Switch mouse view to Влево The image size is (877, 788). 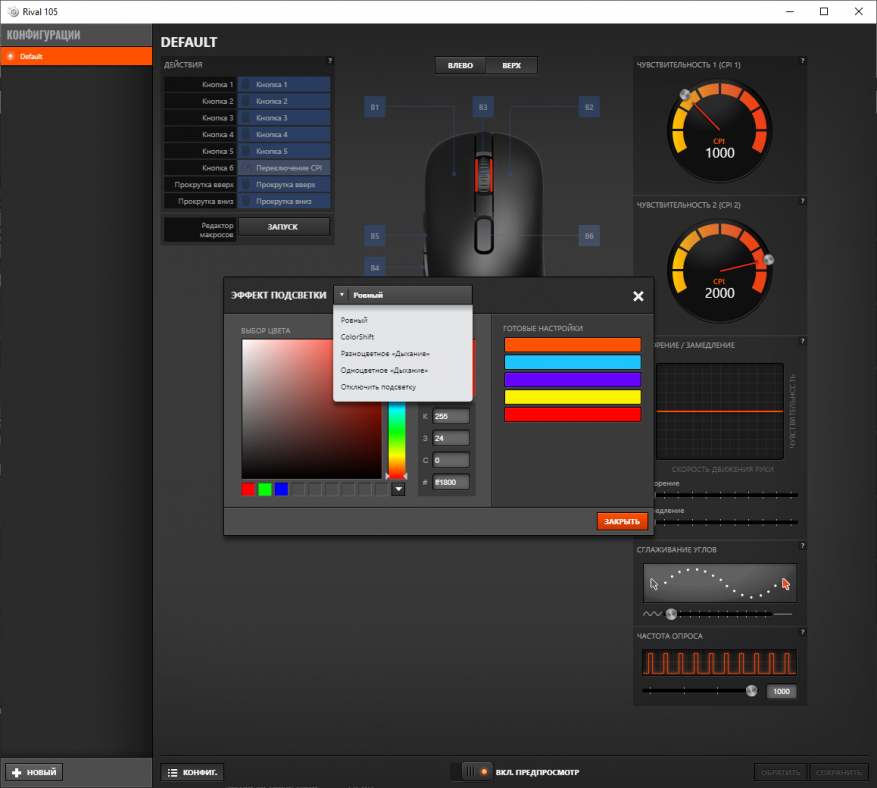[460, 65]
